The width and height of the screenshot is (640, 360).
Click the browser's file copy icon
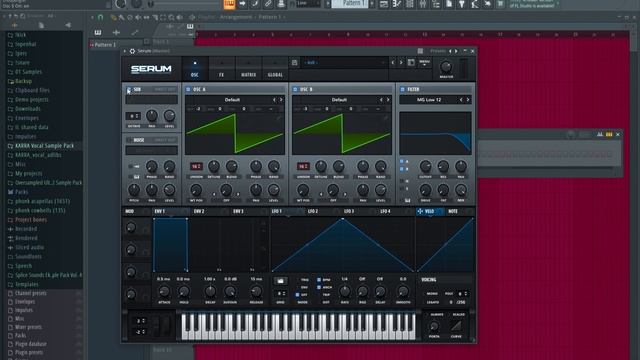pos(41,25)
